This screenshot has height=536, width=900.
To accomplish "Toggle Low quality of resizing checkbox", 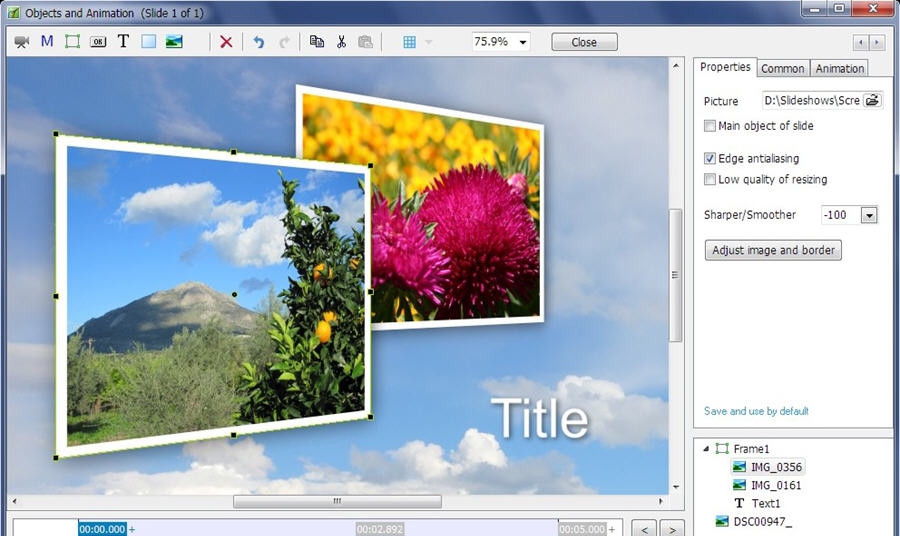I will tap(710, 180).
